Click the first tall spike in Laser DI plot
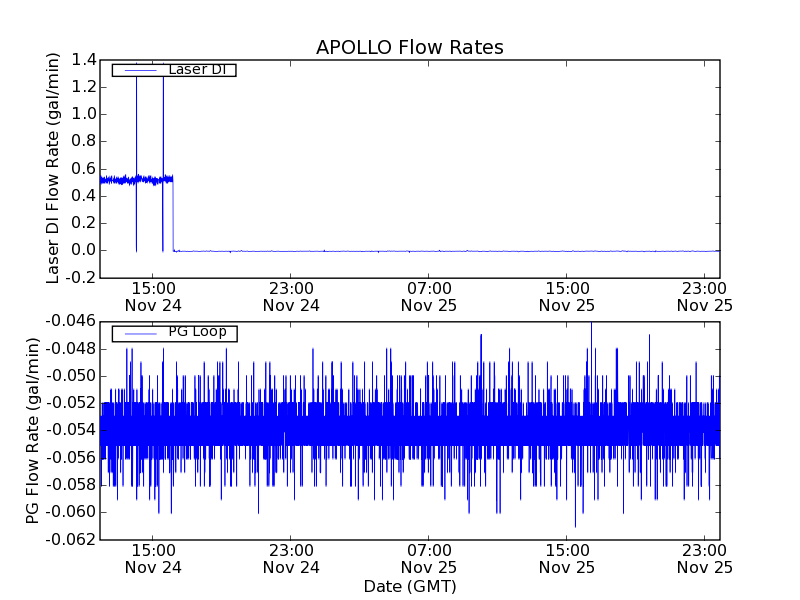 pos(136,150)
